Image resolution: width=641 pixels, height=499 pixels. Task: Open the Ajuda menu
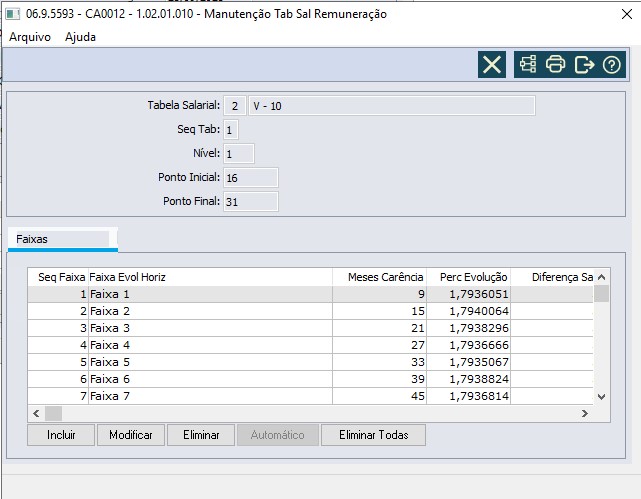click(80, 37)
